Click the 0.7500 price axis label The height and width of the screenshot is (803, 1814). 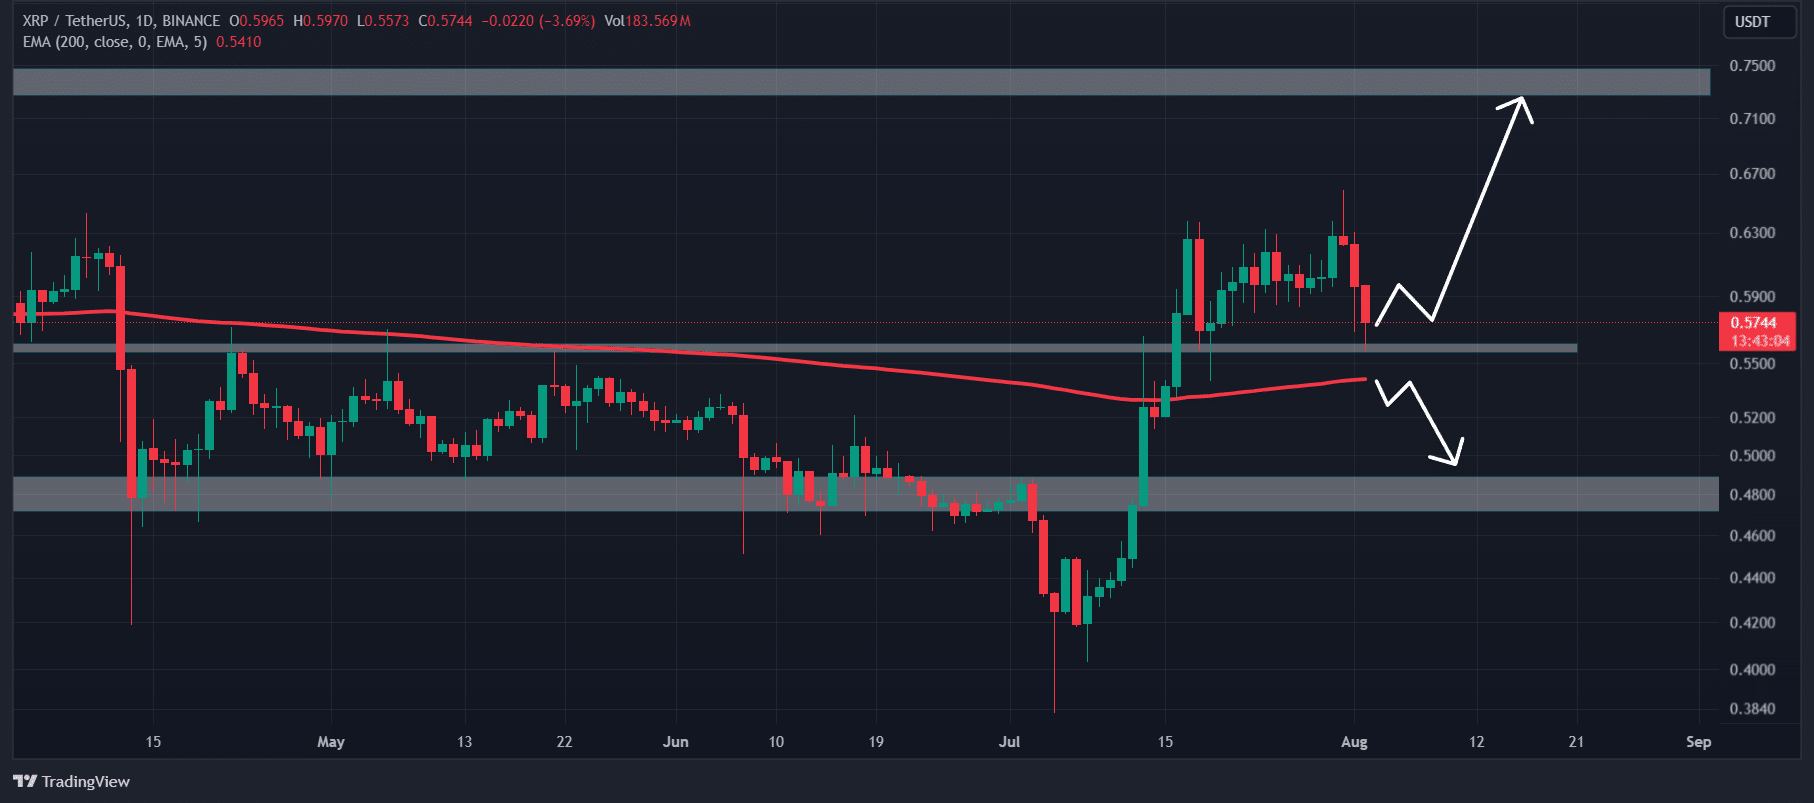coord(1752,66)
